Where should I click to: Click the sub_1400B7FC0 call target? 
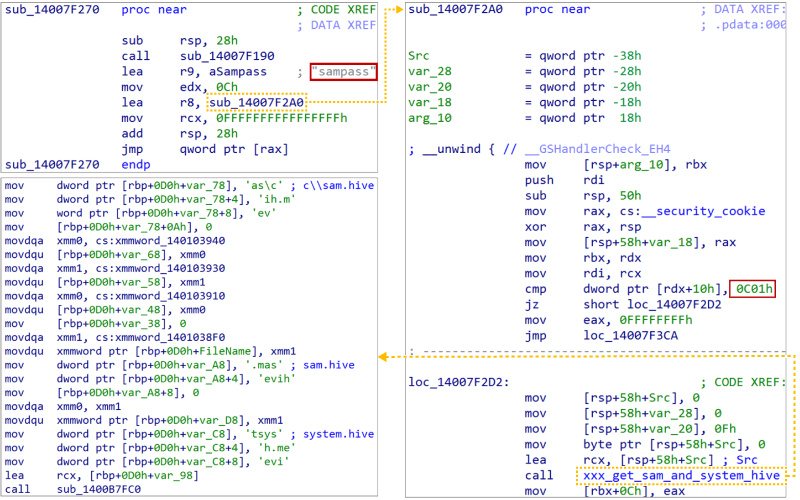[98, 489]
